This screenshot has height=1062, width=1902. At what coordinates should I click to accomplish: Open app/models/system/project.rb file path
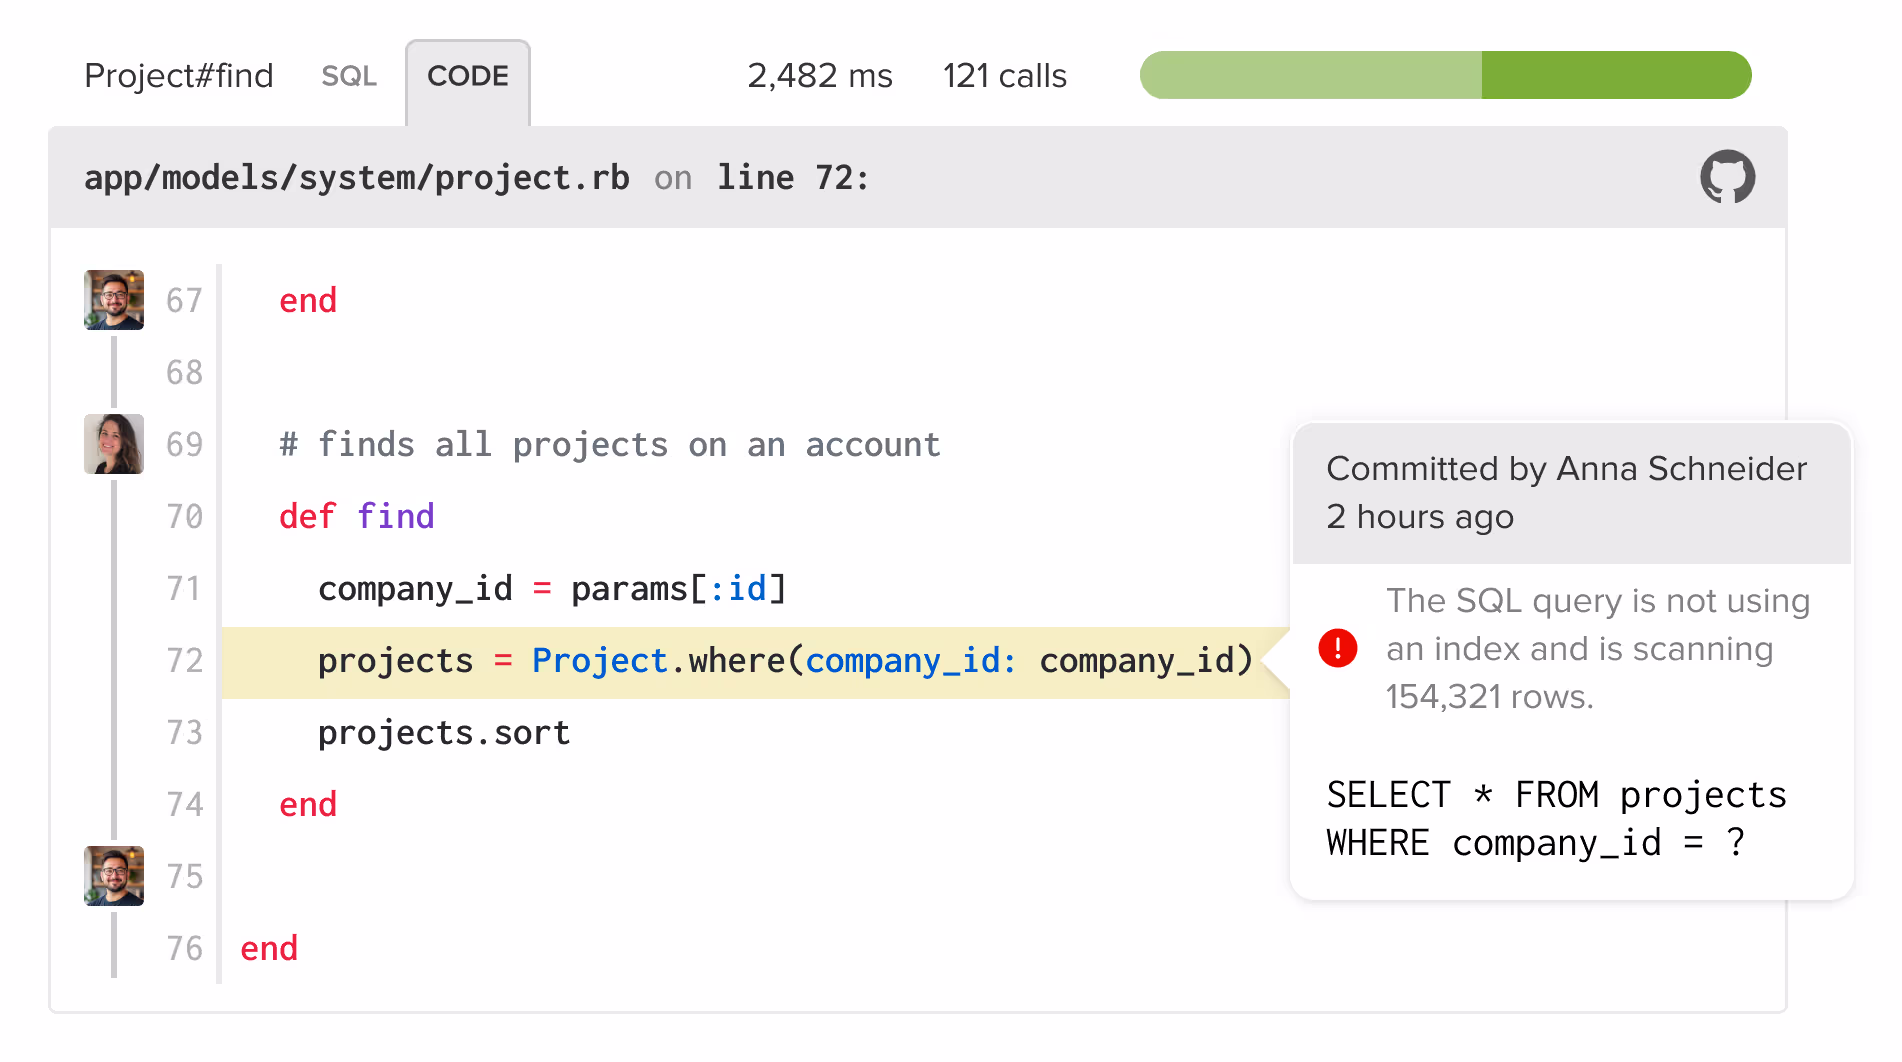(357, 177)
